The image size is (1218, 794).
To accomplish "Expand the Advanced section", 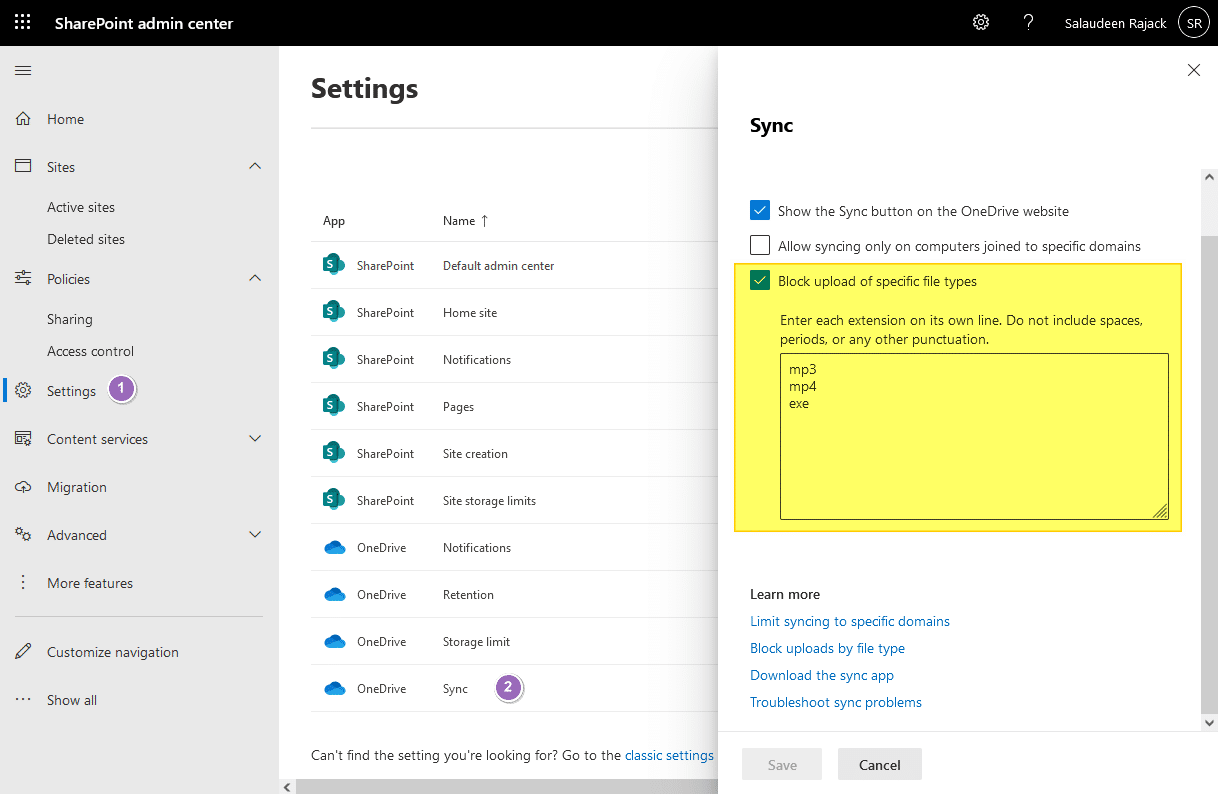I will [255, 535].
